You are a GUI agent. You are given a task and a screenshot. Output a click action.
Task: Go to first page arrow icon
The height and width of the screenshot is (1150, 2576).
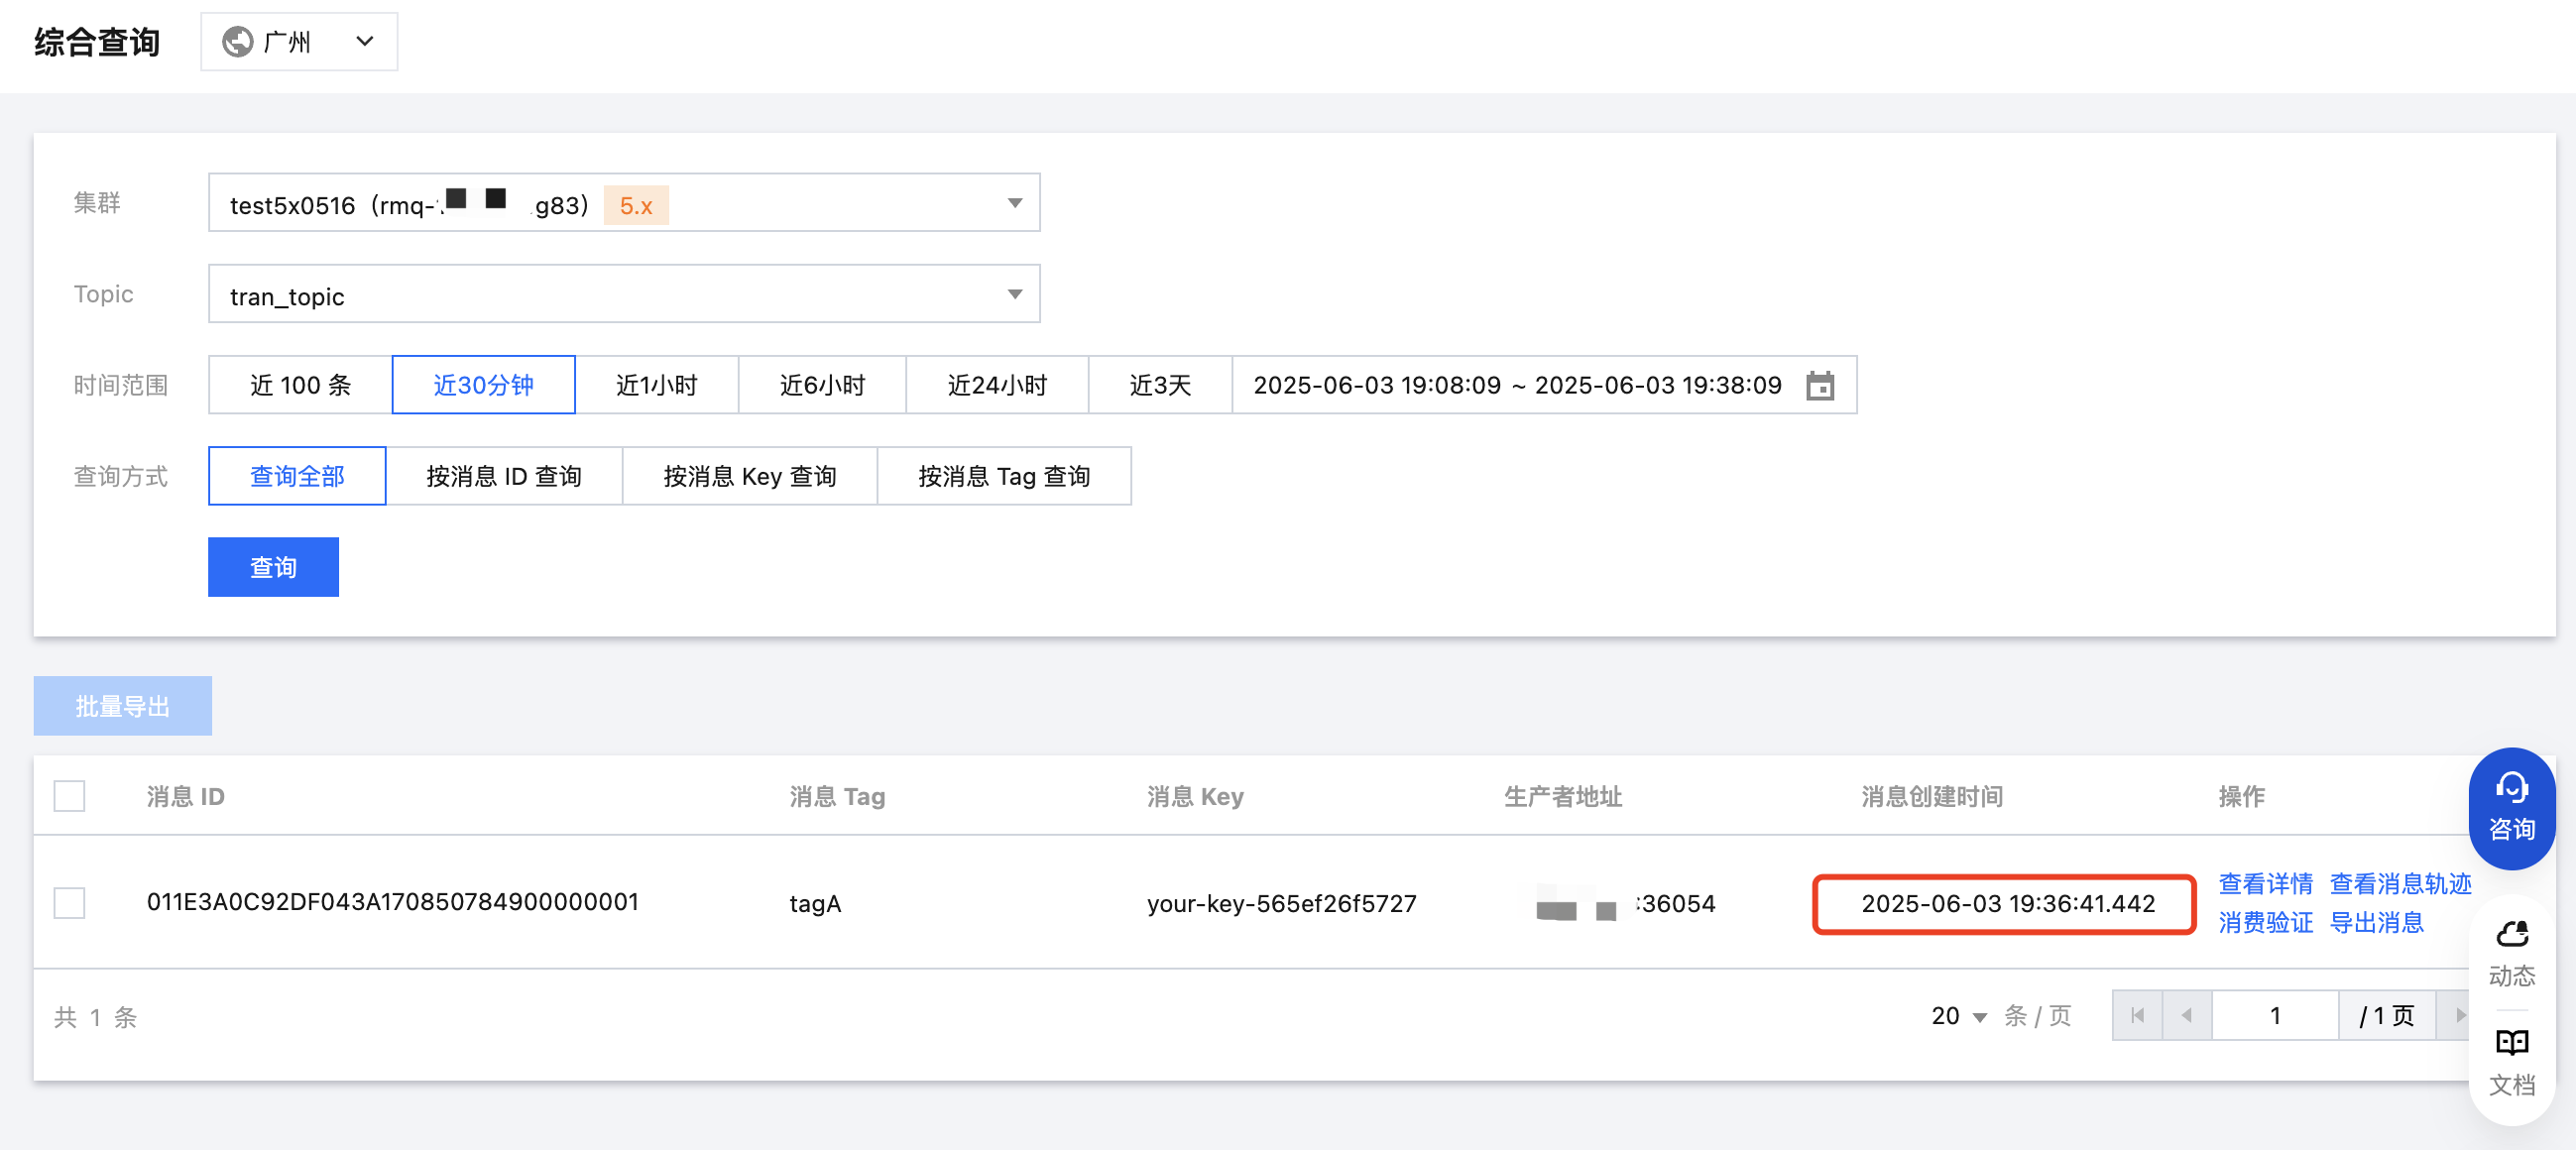point(2137,1016)
